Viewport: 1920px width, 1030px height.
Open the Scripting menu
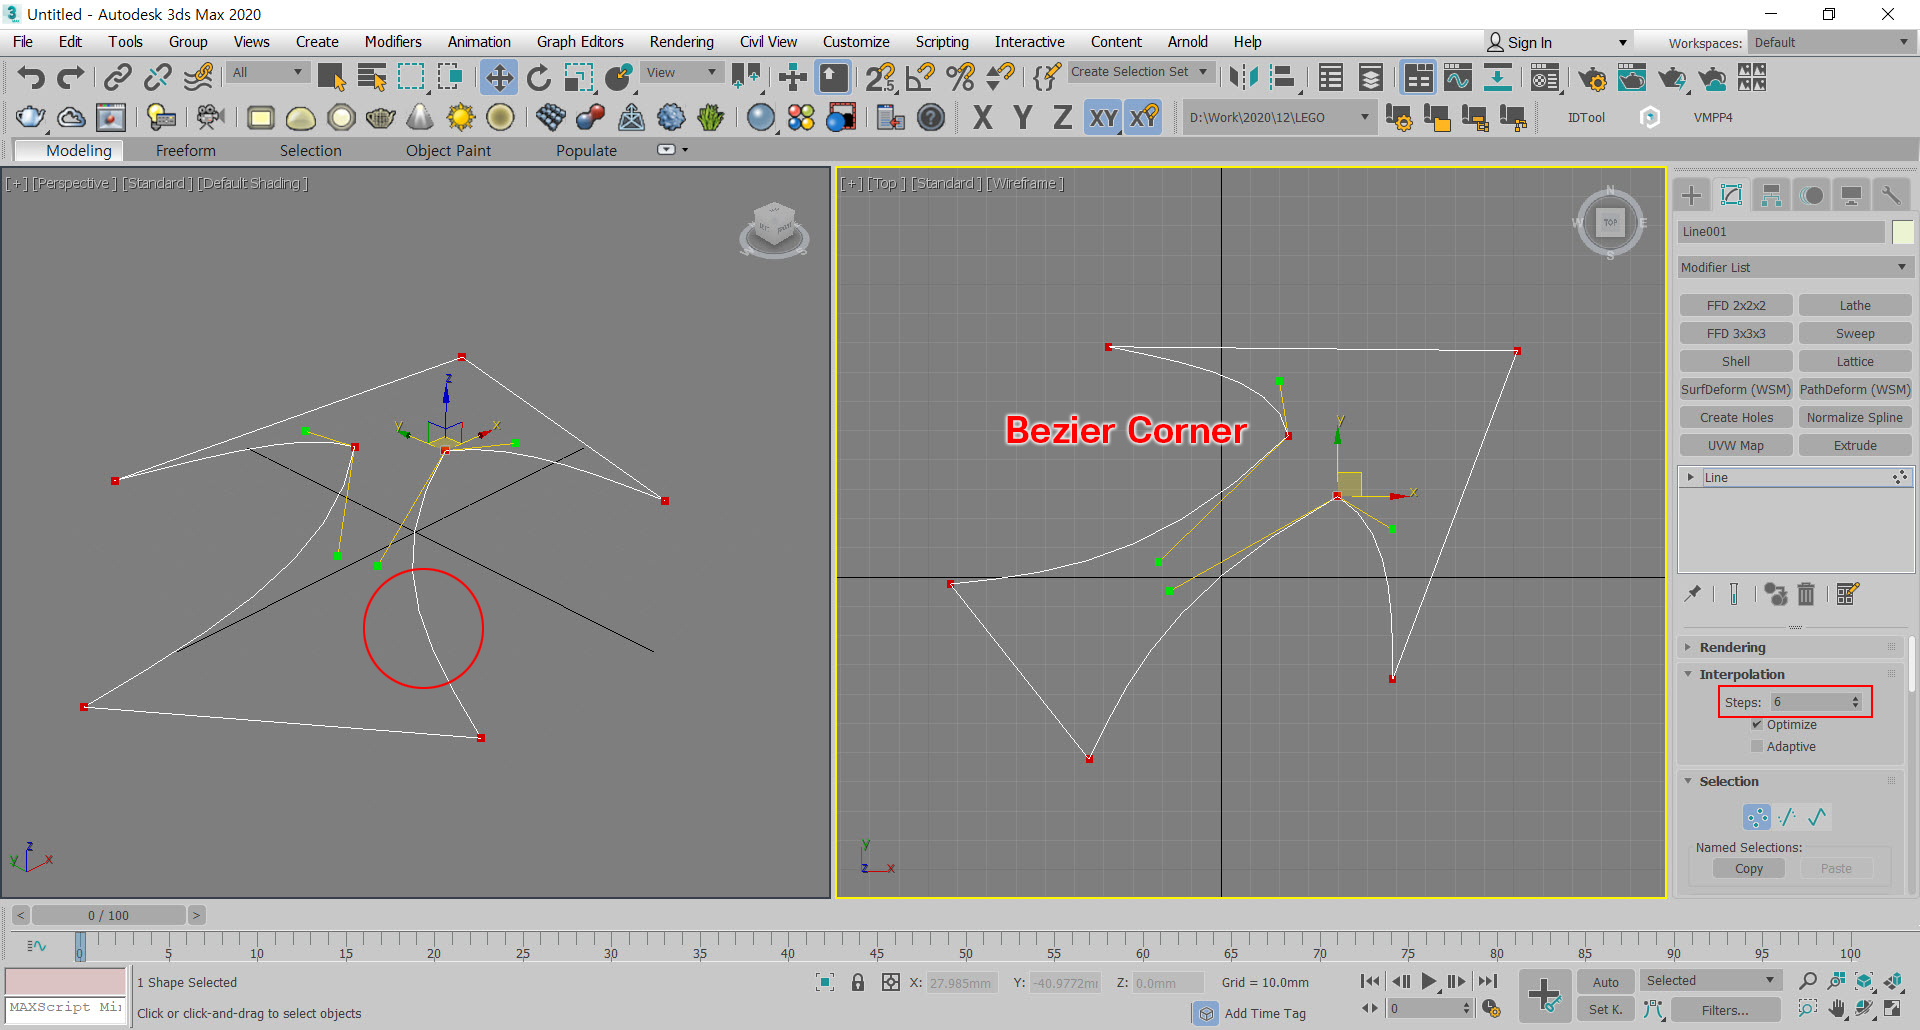(942, 41)
